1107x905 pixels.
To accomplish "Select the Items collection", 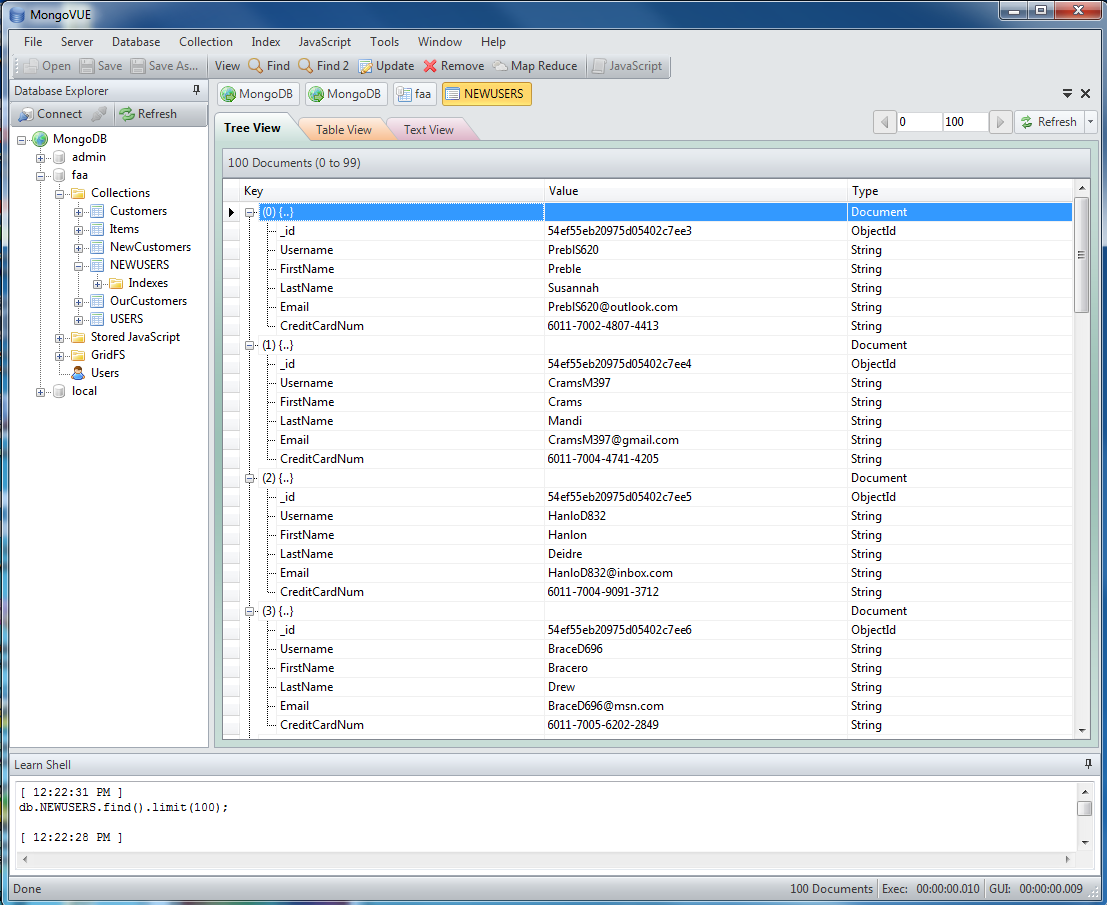I will pyautogui.click(x=124, y=229).
